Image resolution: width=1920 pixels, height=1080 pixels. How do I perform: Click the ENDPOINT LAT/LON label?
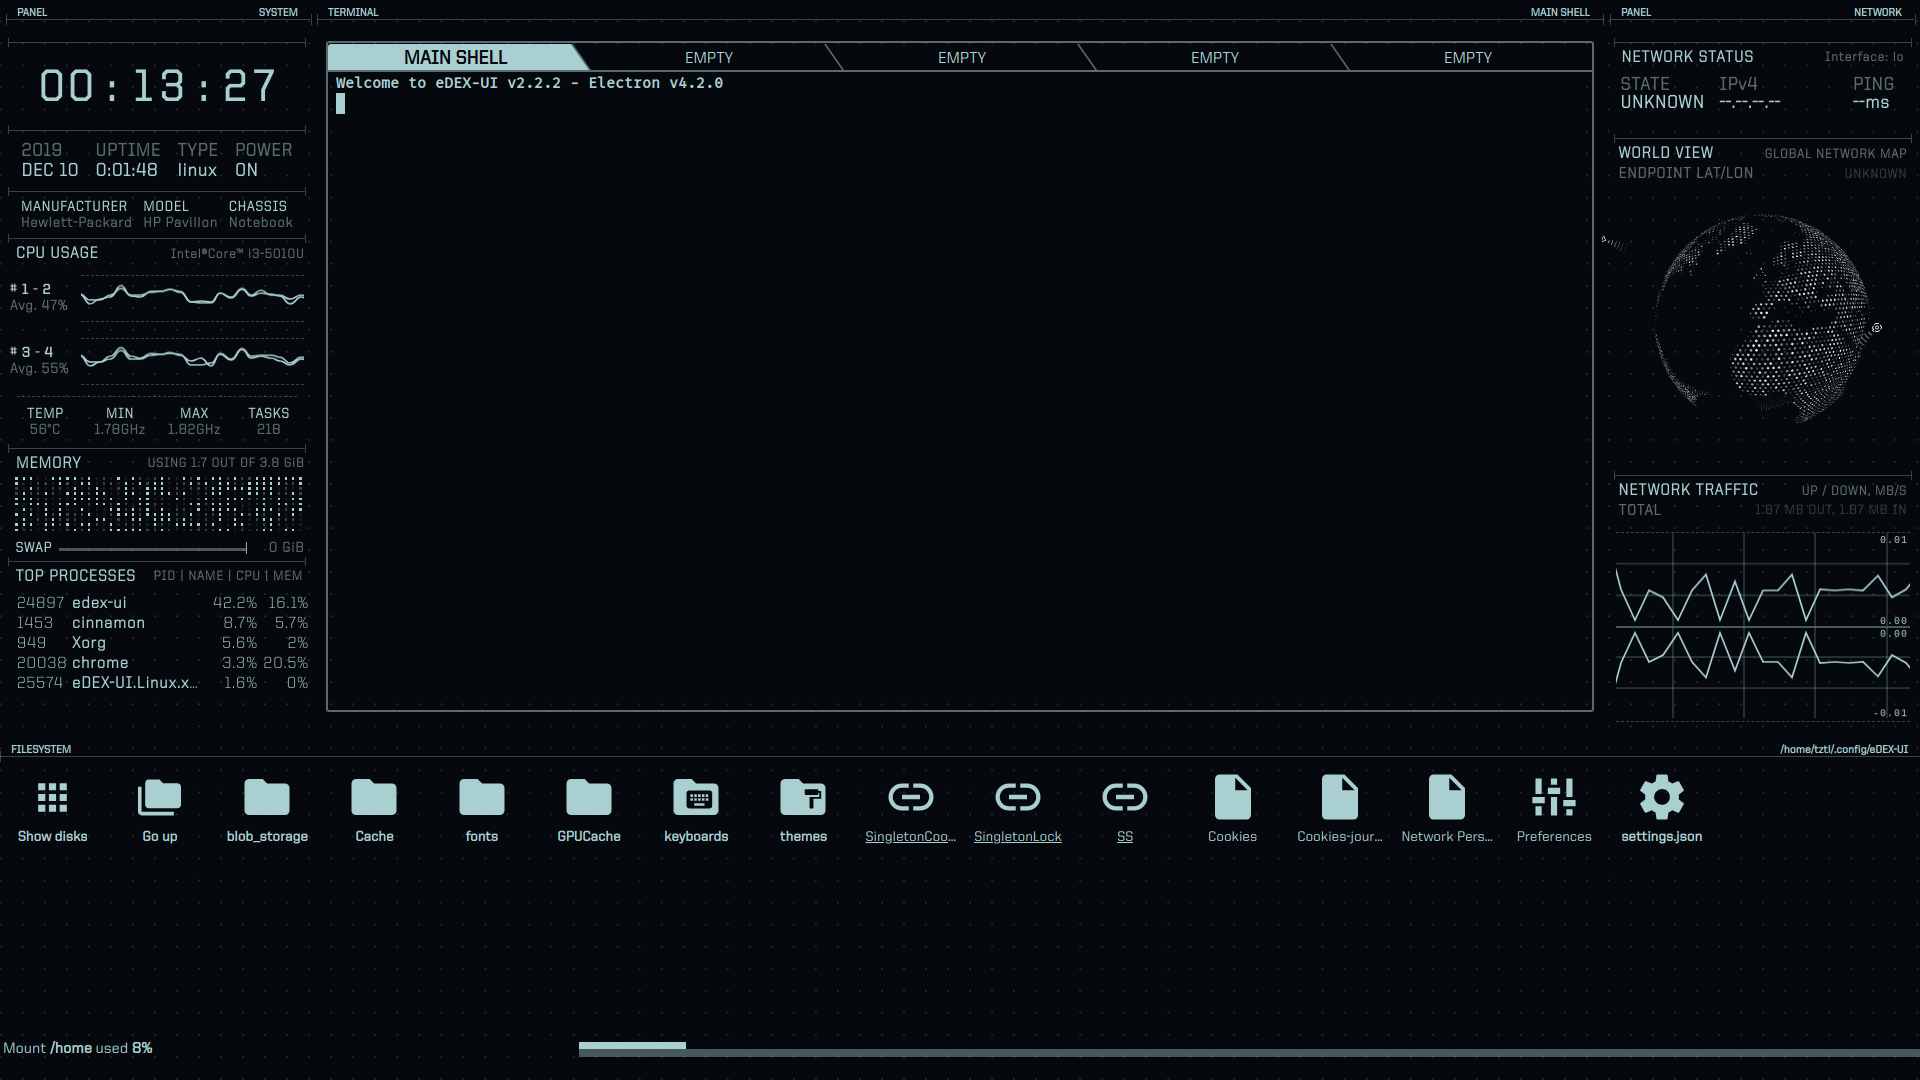(x=1686, y=173)
